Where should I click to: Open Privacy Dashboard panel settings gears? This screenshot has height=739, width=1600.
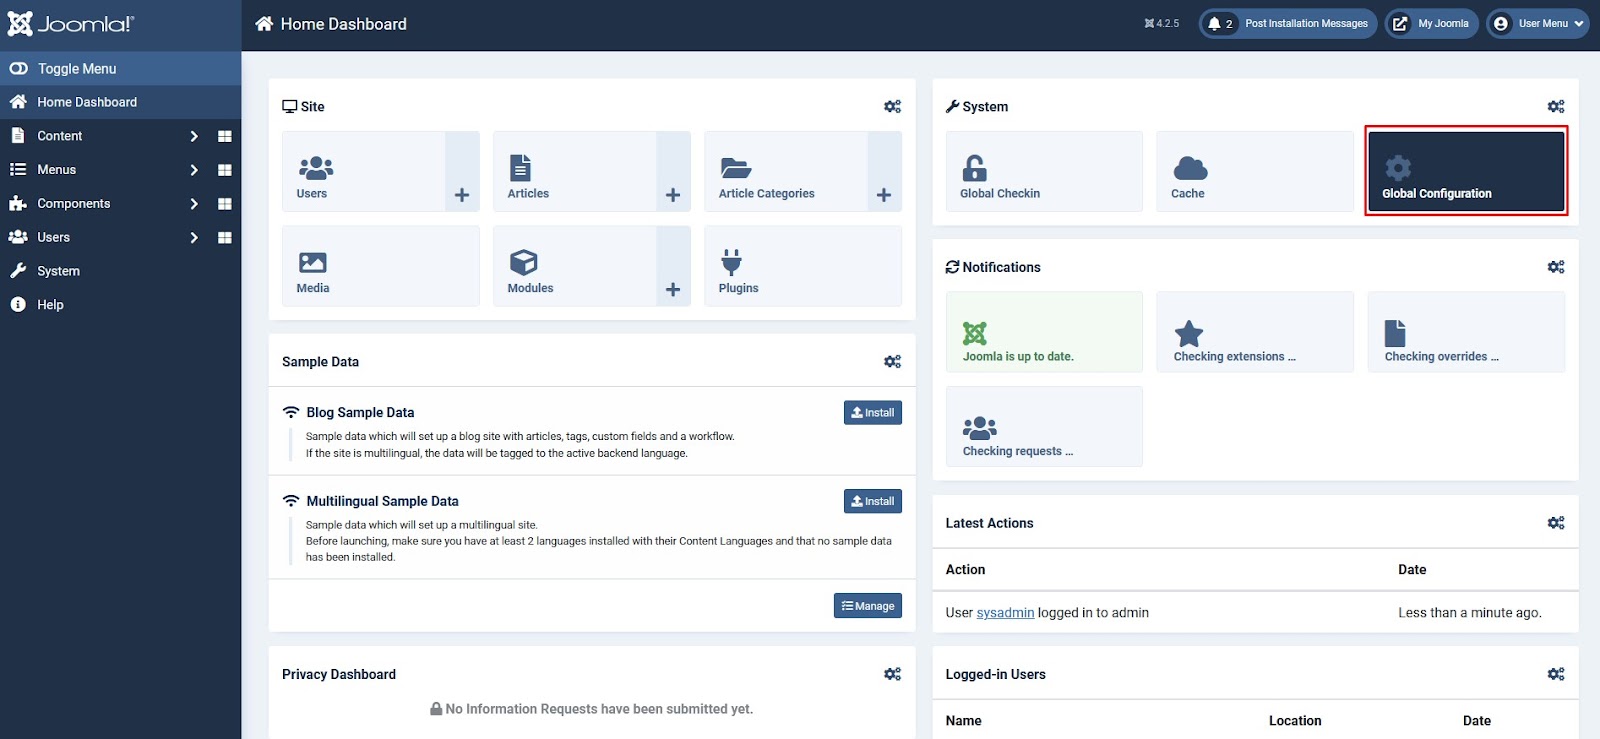click(893, 675)
